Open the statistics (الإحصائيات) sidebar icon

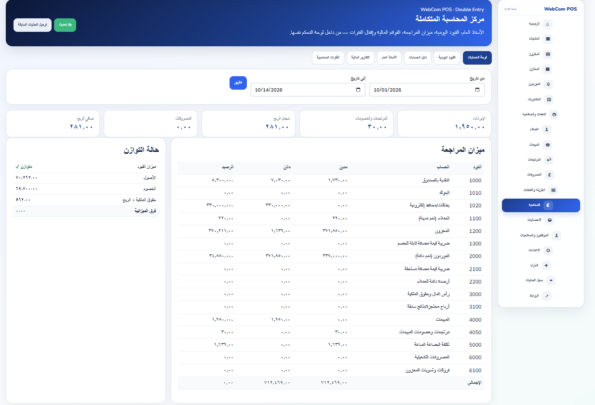[x=549, y=220]
